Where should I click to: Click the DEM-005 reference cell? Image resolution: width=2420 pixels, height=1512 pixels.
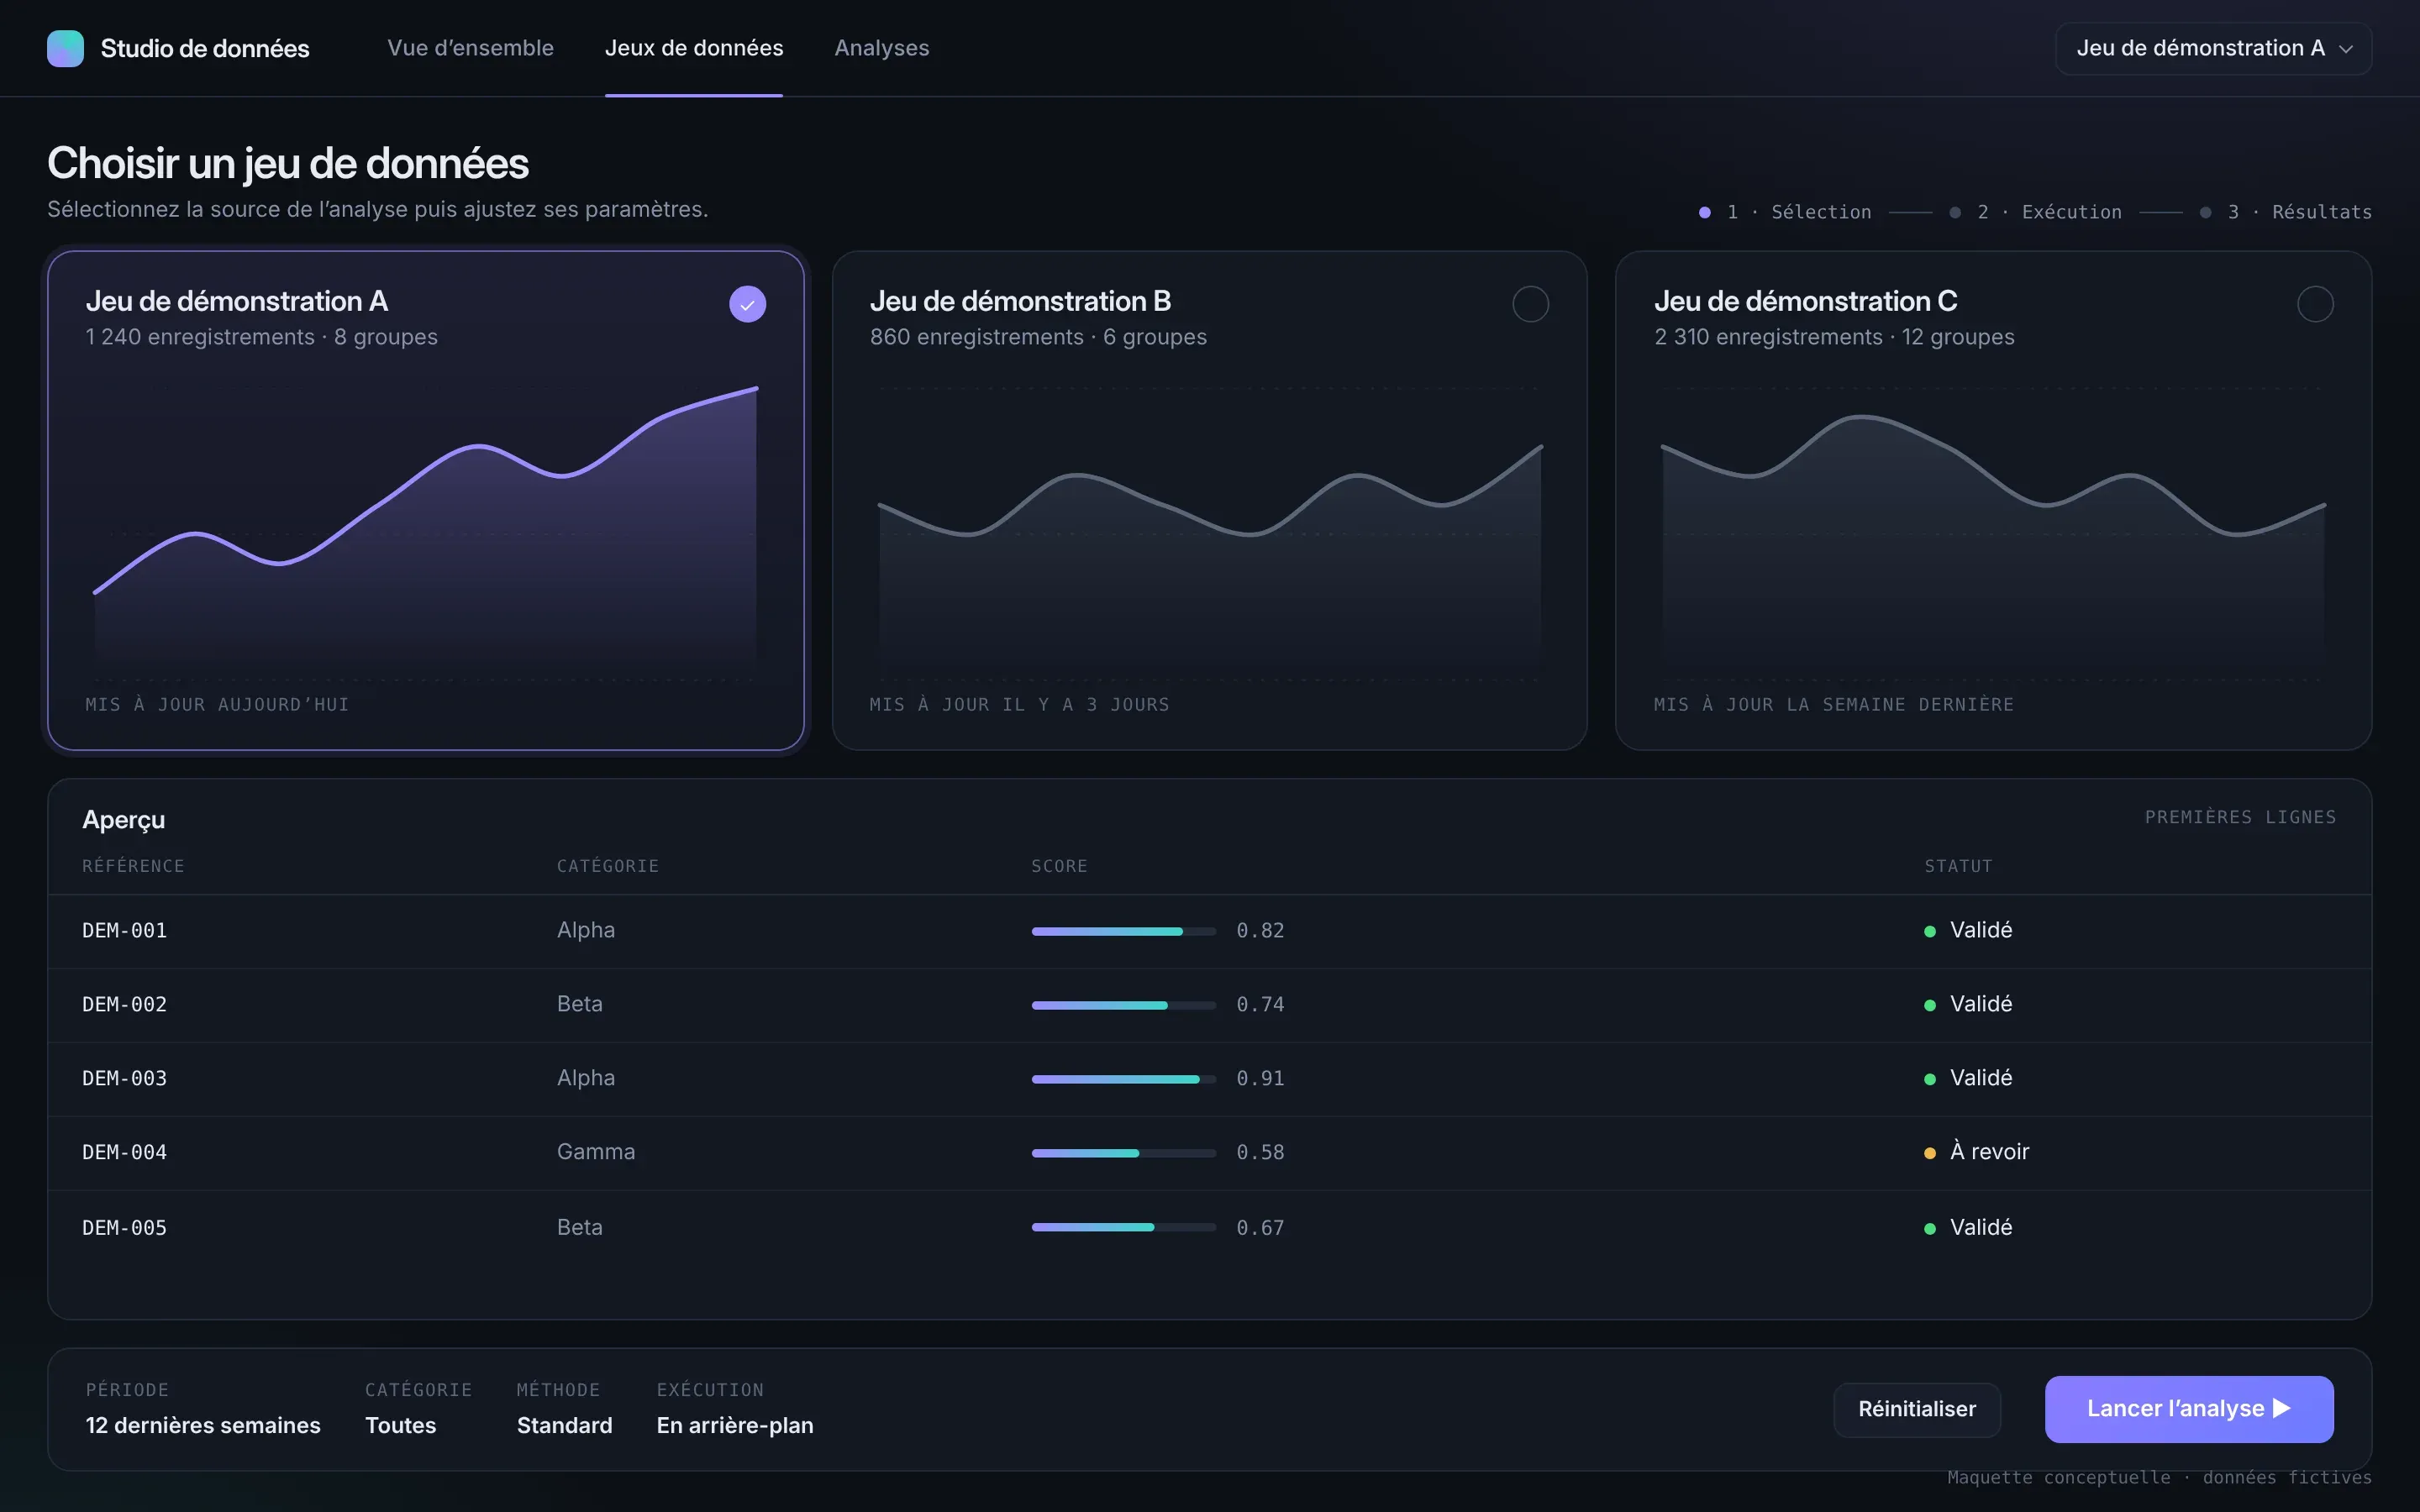[x=124, y=1227]
